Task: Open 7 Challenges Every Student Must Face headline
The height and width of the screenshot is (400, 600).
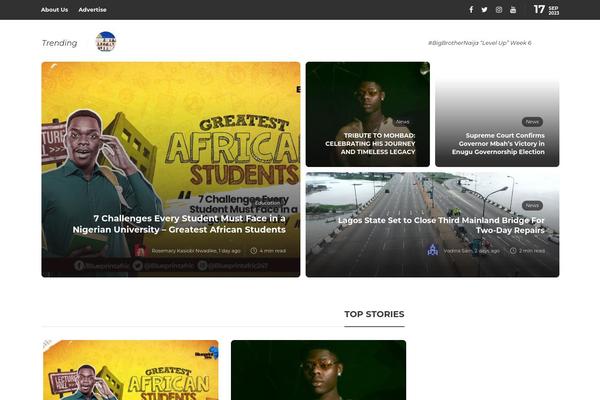Action: (x=179, y=224)
